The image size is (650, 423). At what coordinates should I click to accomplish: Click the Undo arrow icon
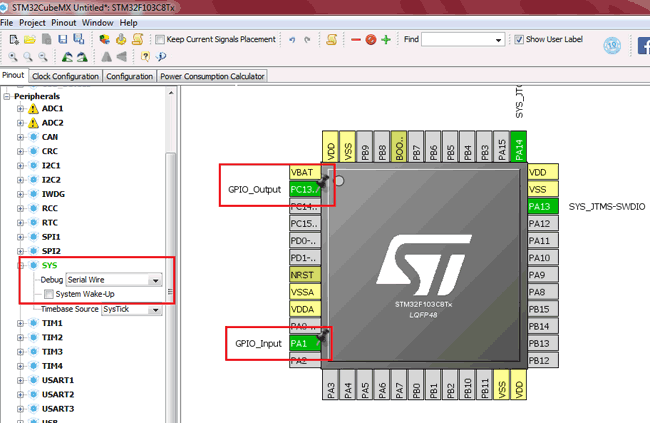pos(292,40)
